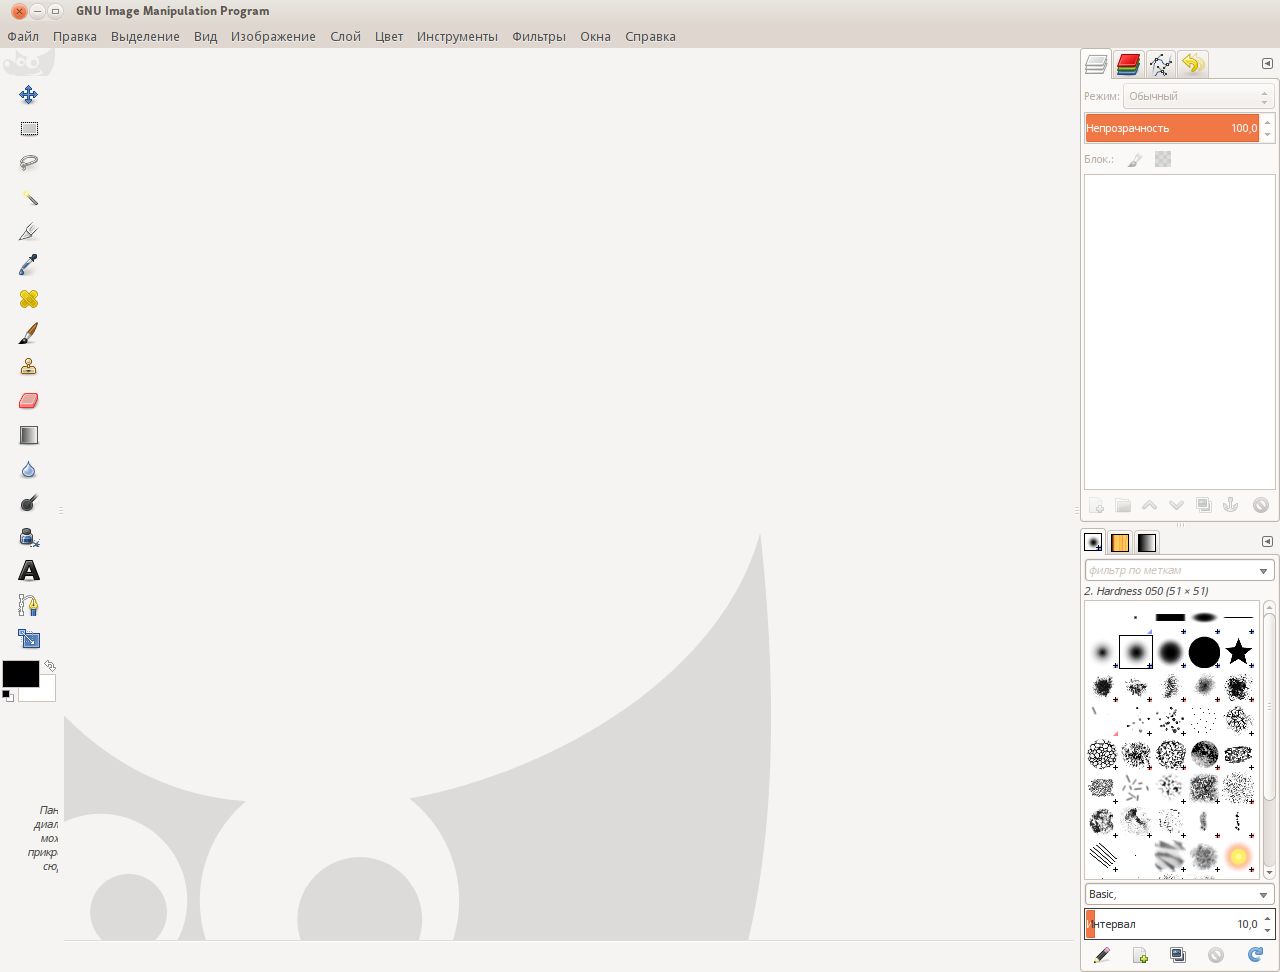
Task: Swap foreground and background colors
Action: tap(49, 665)
